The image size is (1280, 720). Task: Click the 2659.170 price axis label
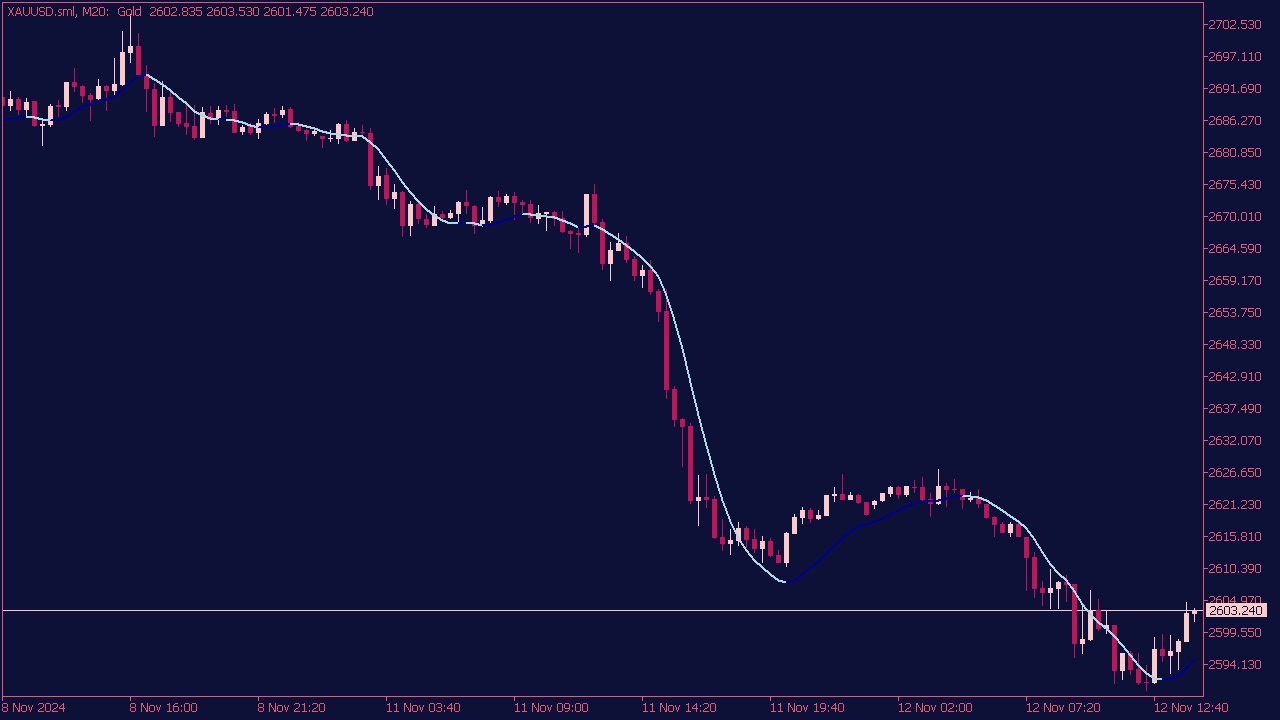click(1236, 280)
